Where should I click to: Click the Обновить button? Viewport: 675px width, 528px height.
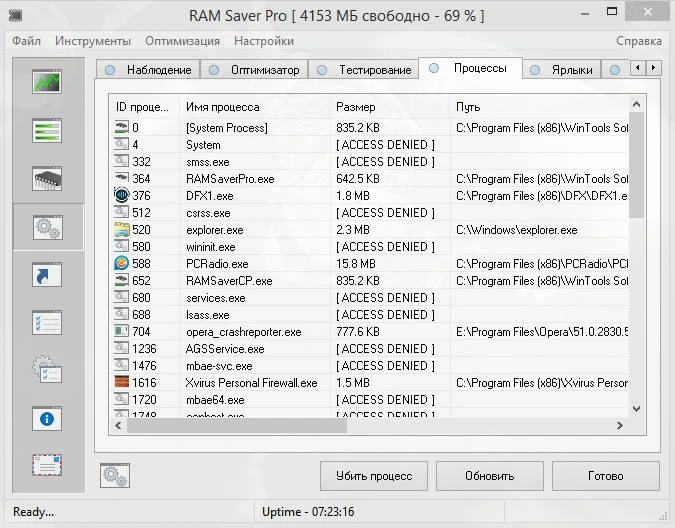[489, 476]
